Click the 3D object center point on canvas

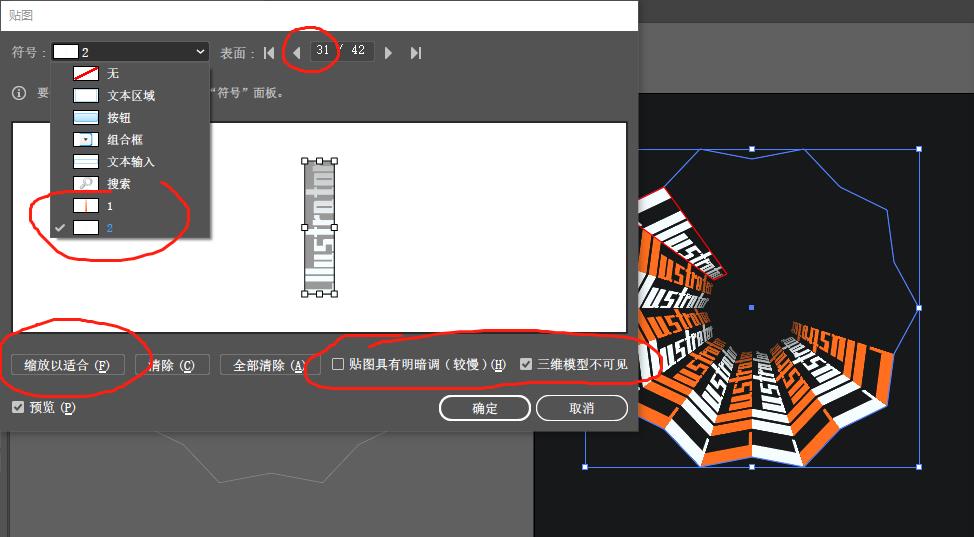coord(752,308)
